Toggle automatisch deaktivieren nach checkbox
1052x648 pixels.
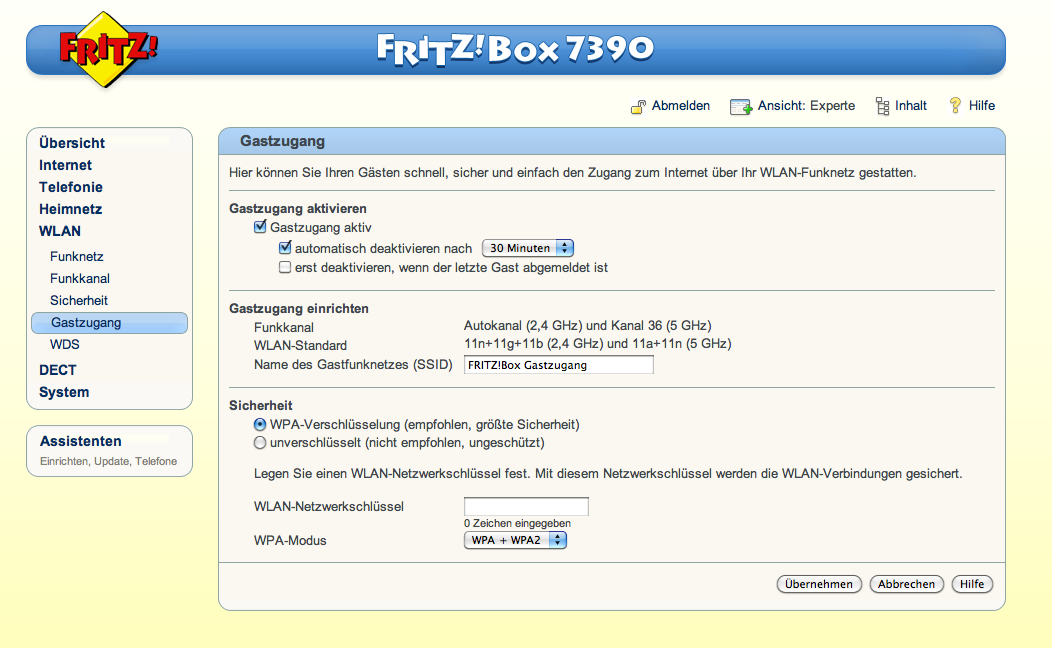tap(285, 248)
